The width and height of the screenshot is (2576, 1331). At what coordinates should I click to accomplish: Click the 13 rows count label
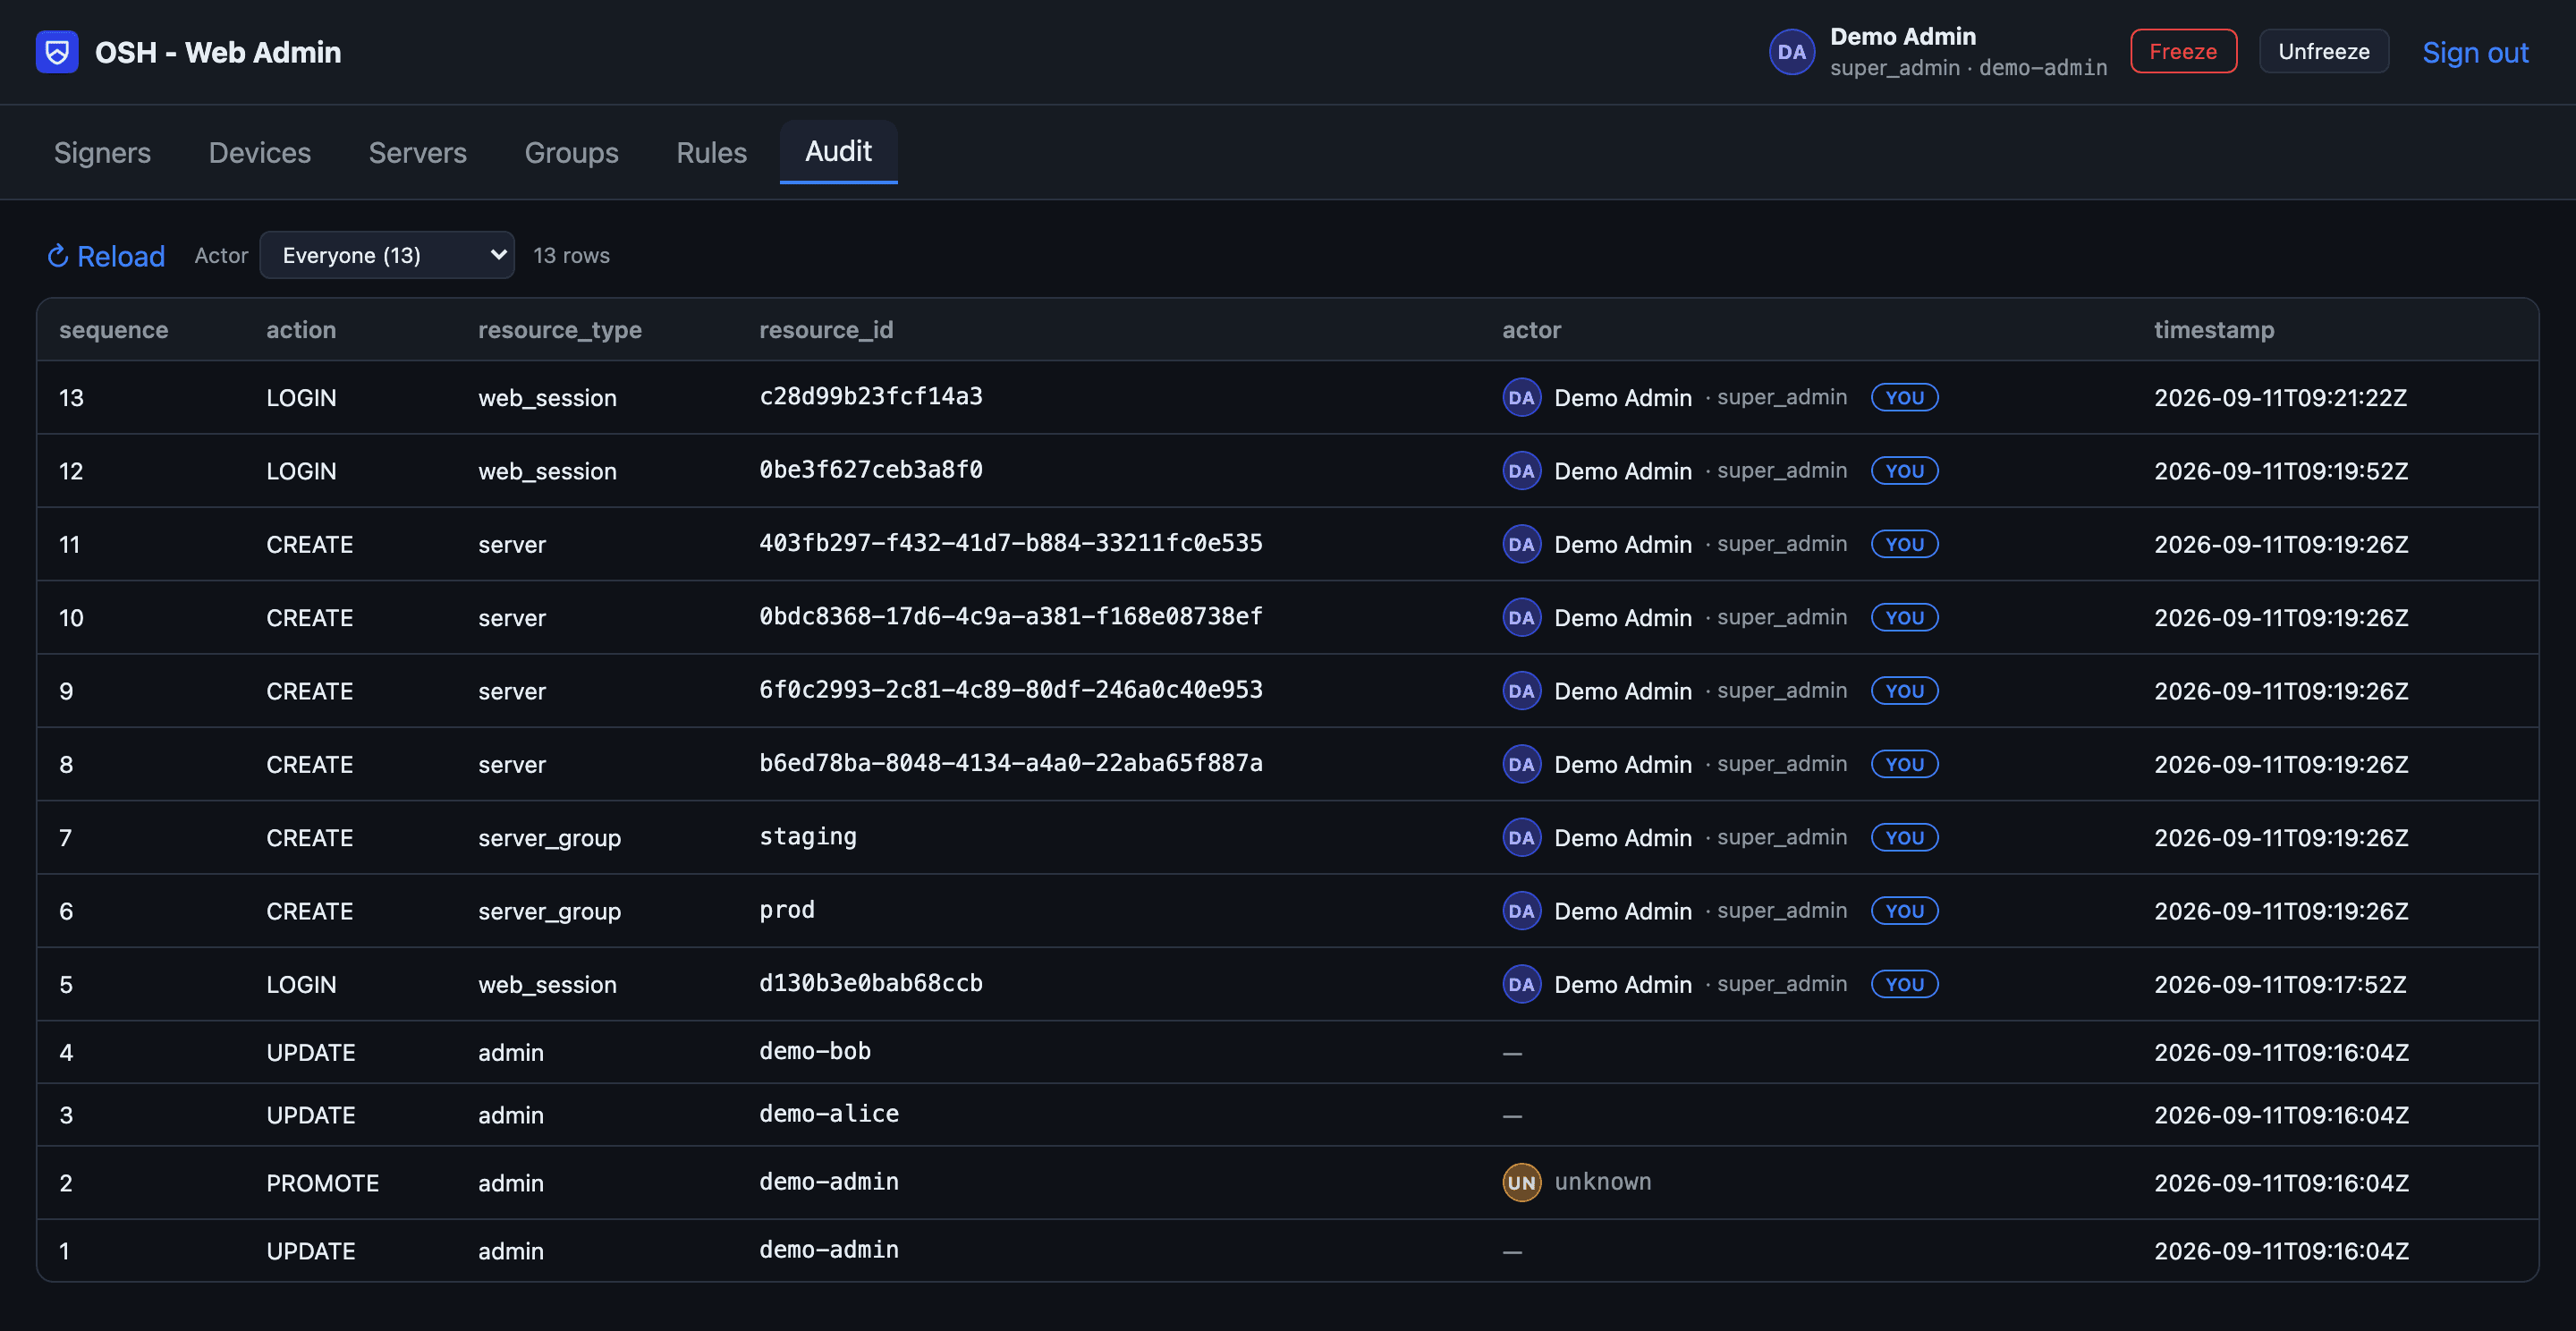pyautogui.click(x=571, y=256)
